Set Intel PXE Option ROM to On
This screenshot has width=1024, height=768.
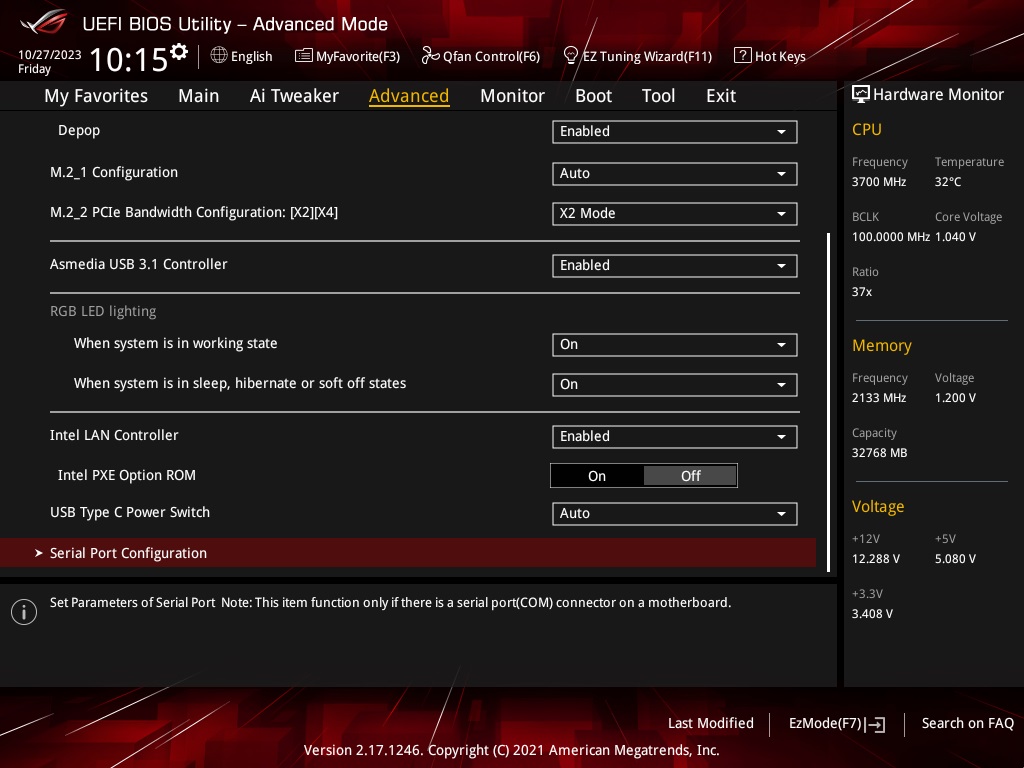tap(597, 476)
